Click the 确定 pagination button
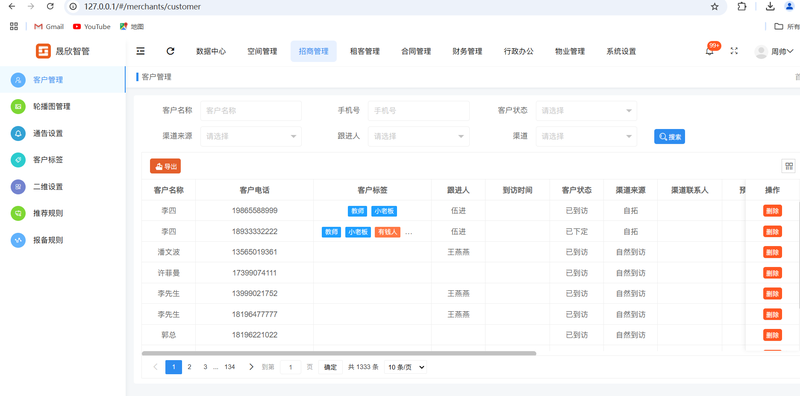Viewport: 800px width, 396px height. (x=331, y=367)
